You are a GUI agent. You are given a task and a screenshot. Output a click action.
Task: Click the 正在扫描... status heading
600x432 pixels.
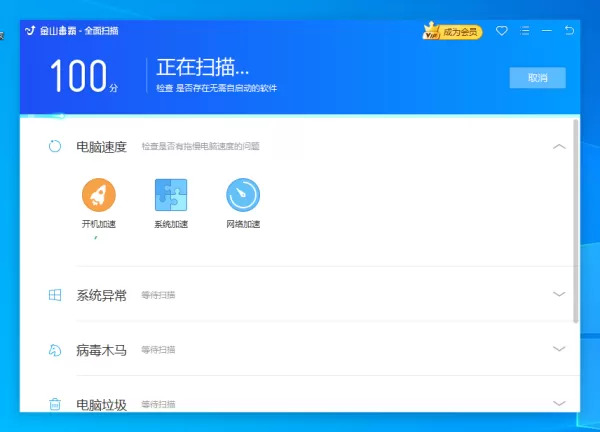(x=203, y=67)
